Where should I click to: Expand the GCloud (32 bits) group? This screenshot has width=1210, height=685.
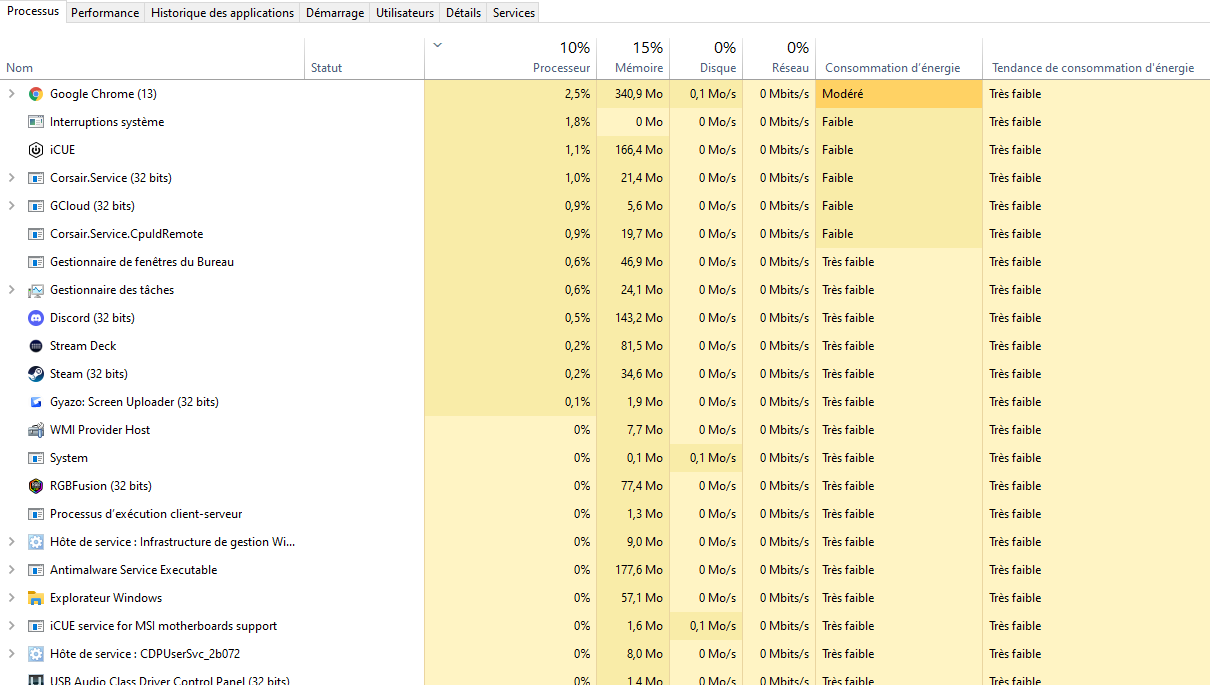11,206
